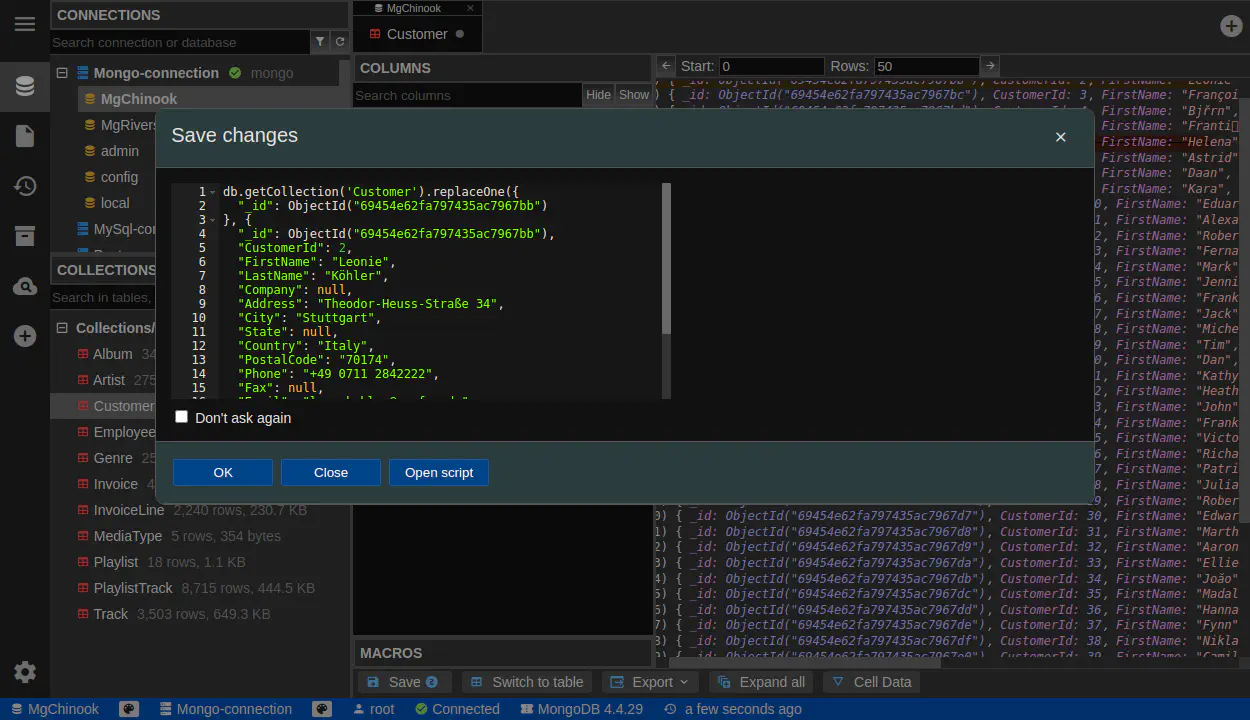Open the files sidebar icon
The image size is (1250, 720).
tap(25, 136)
